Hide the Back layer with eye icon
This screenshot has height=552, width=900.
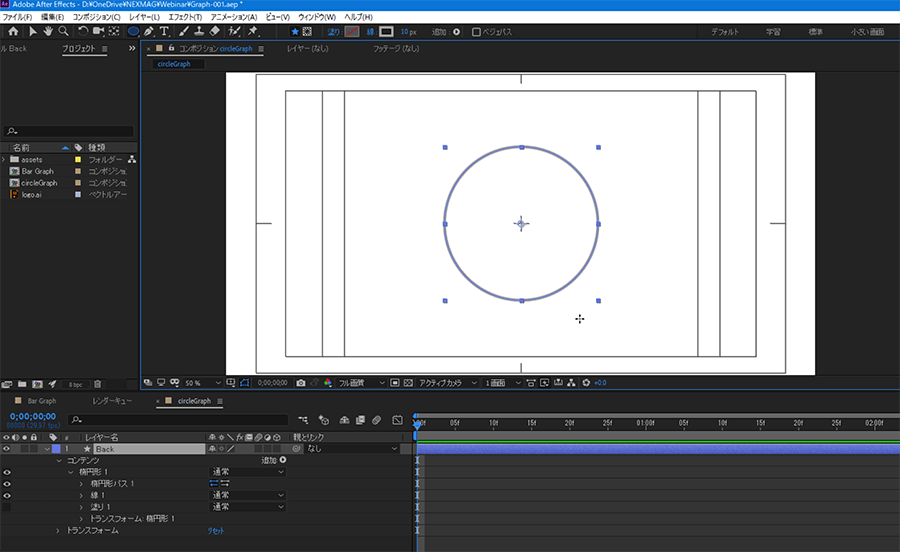tap(7, 450)
